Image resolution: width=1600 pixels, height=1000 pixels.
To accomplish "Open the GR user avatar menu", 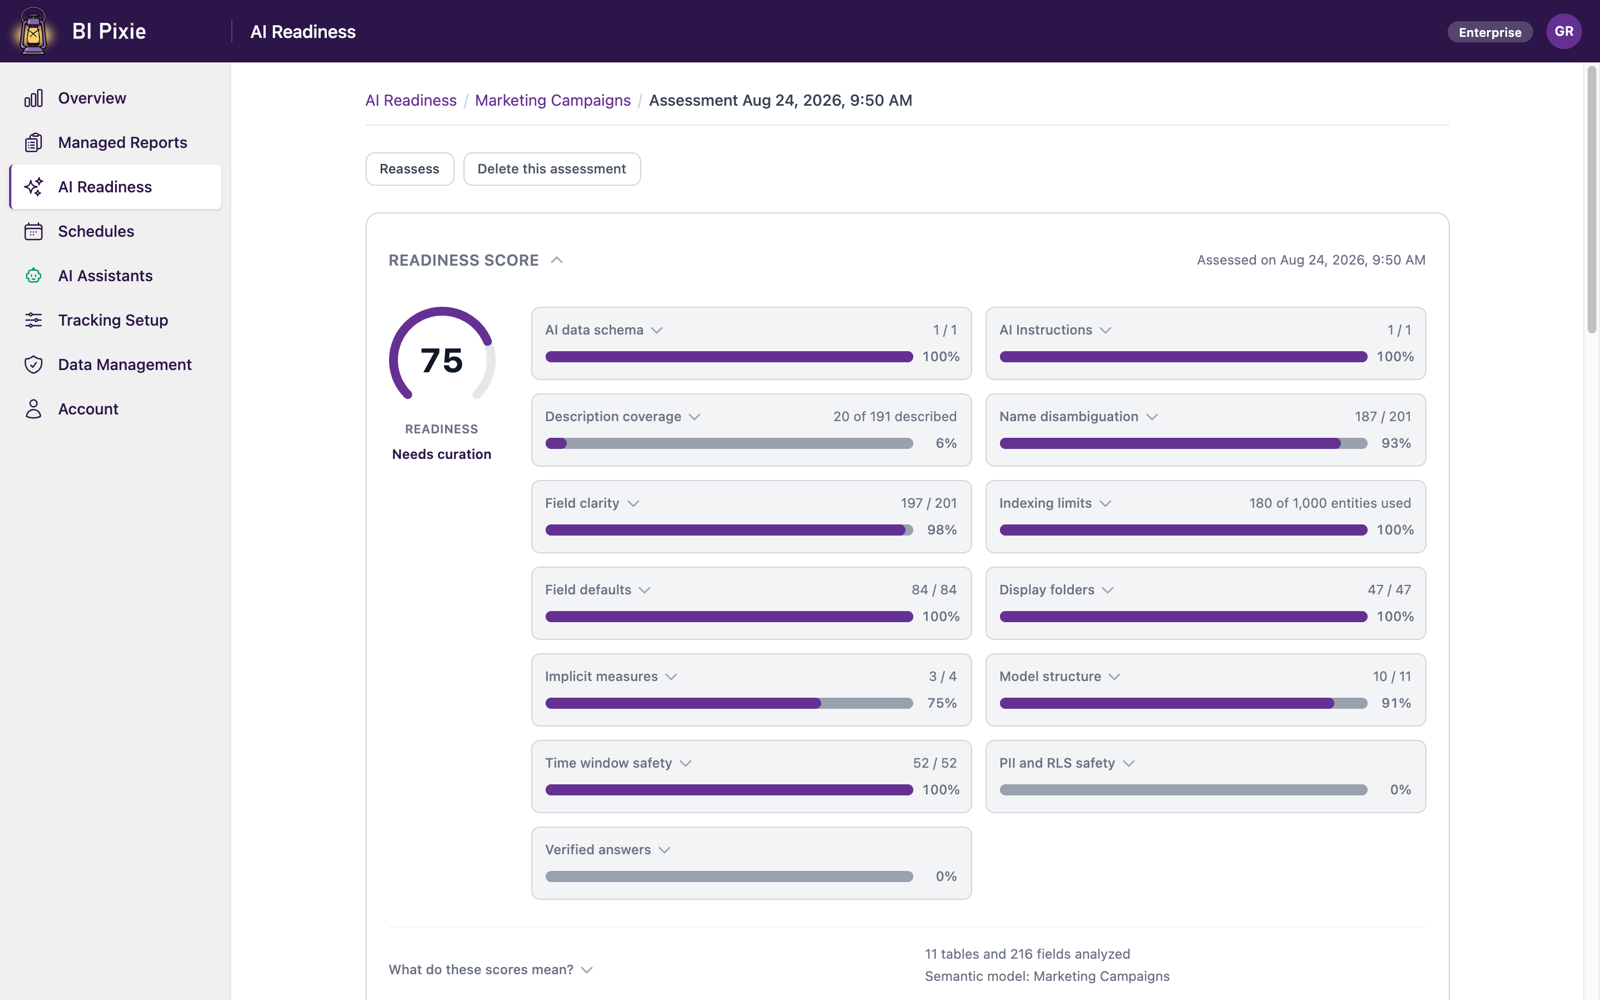I will click(x=1564, y=31).
